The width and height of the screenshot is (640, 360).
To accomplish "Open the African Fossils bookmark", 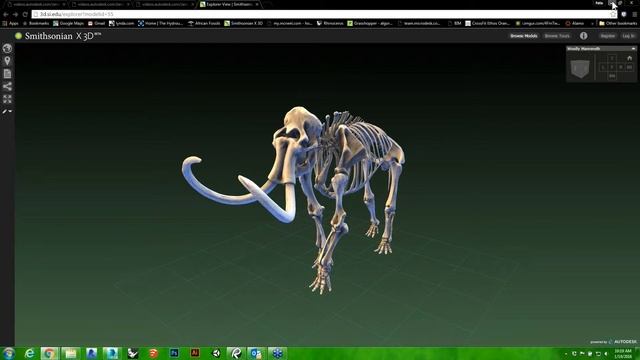I will click(x=204, y=23).
